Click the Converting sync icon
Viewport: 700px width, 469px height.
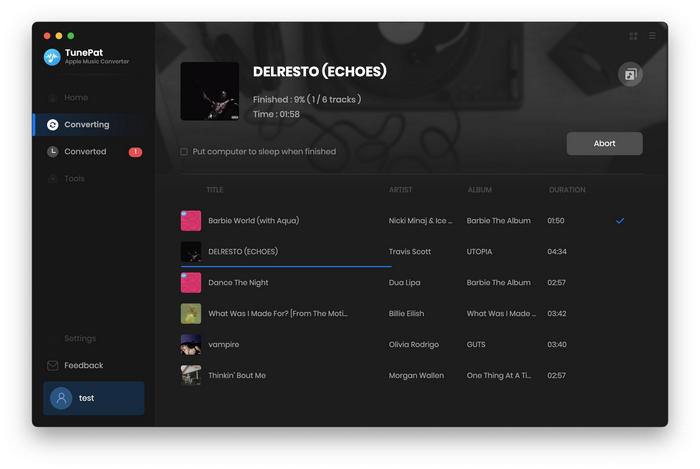pyautogui.click(x=53, y=125)
